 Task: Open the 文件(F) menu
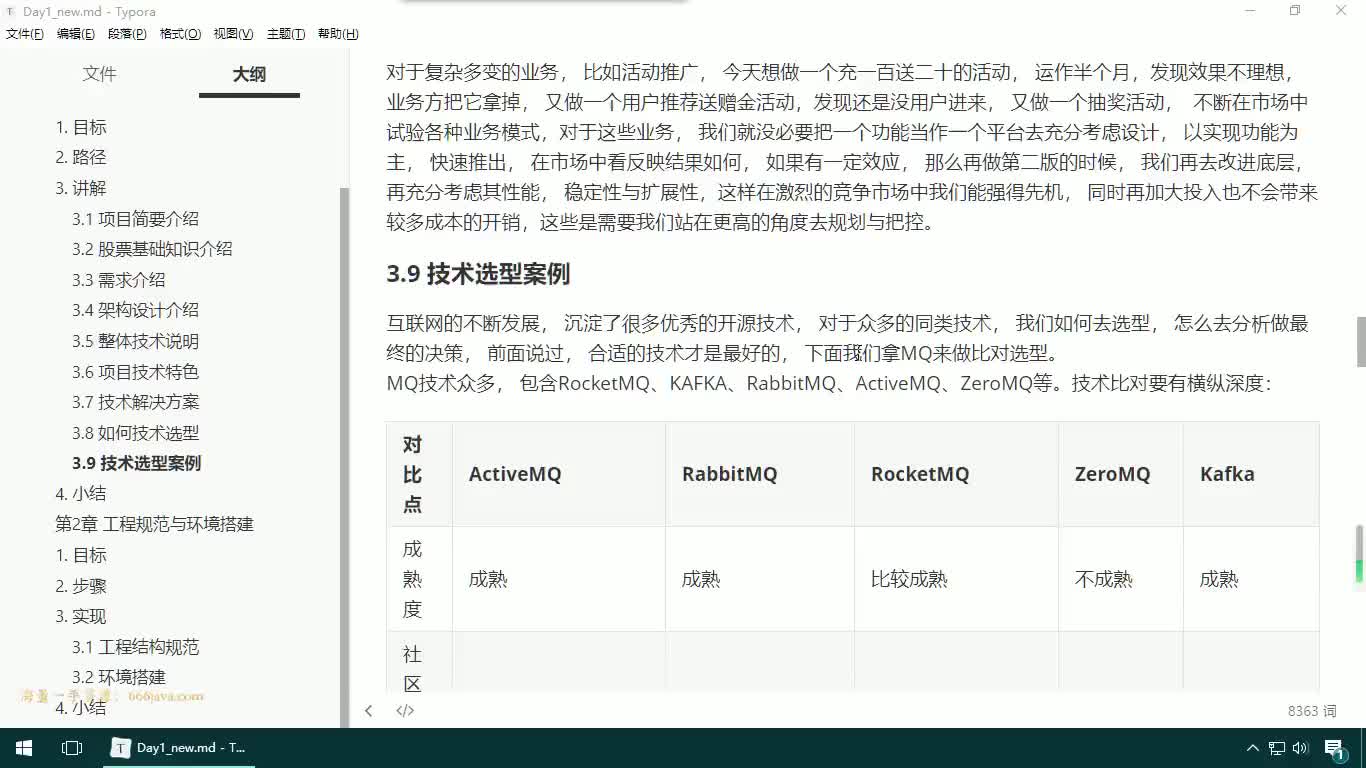[x=25, y=34]
